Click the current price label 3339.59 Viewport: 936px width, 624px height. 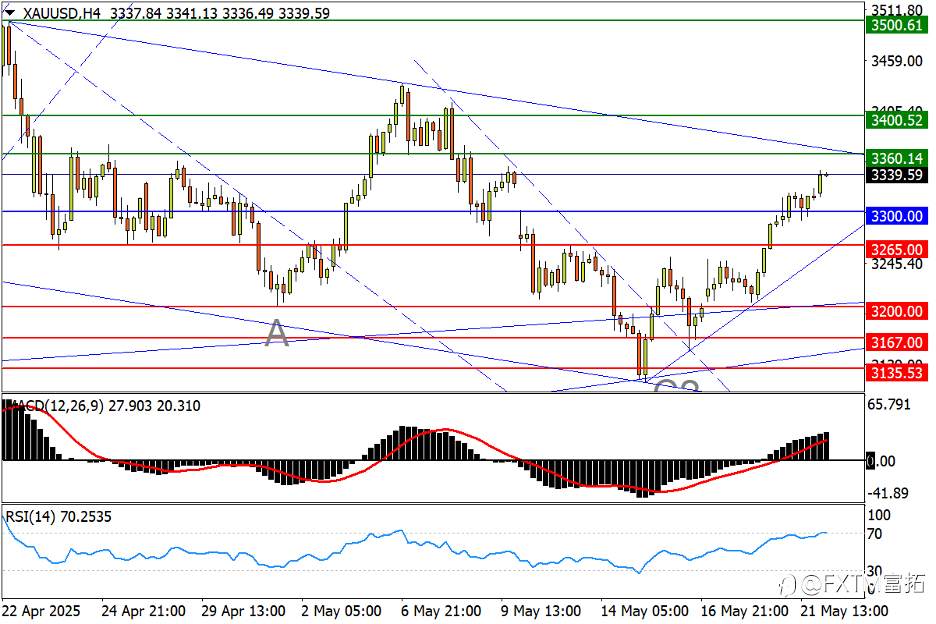(897, 175)
